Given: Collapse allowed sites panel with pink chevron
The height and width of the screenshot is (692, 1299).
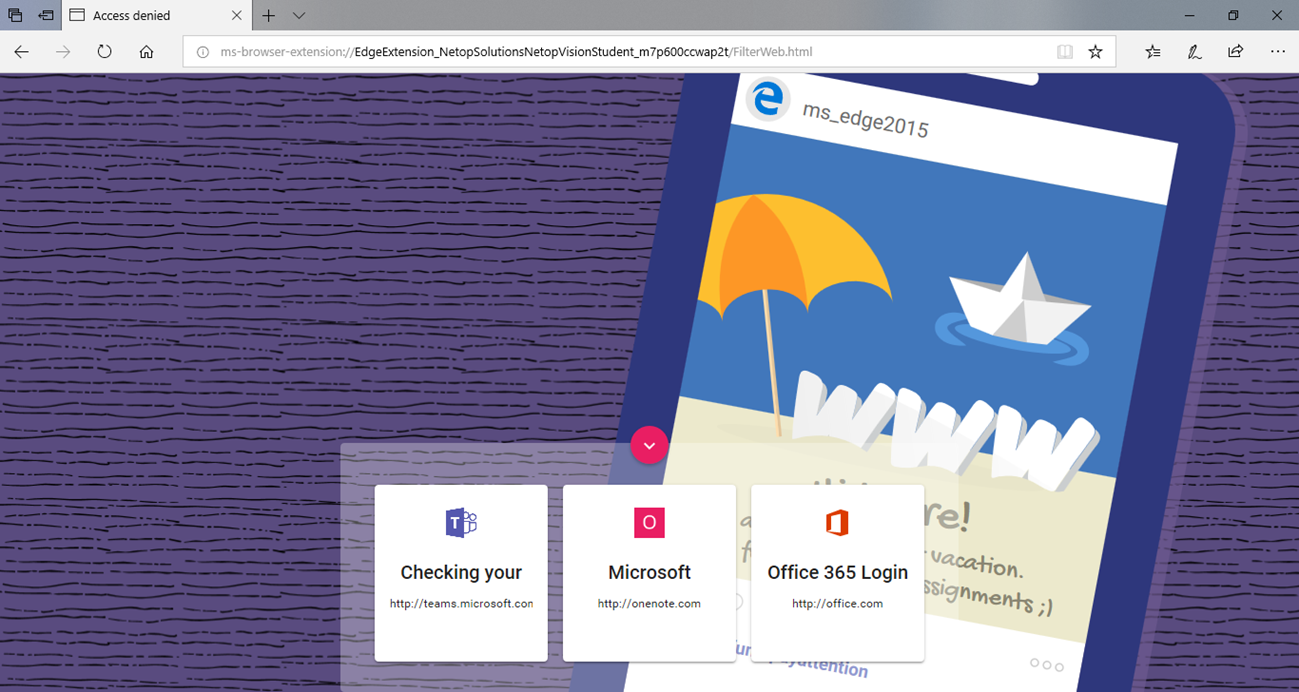Looking at the screenshot, I should 649,445.
